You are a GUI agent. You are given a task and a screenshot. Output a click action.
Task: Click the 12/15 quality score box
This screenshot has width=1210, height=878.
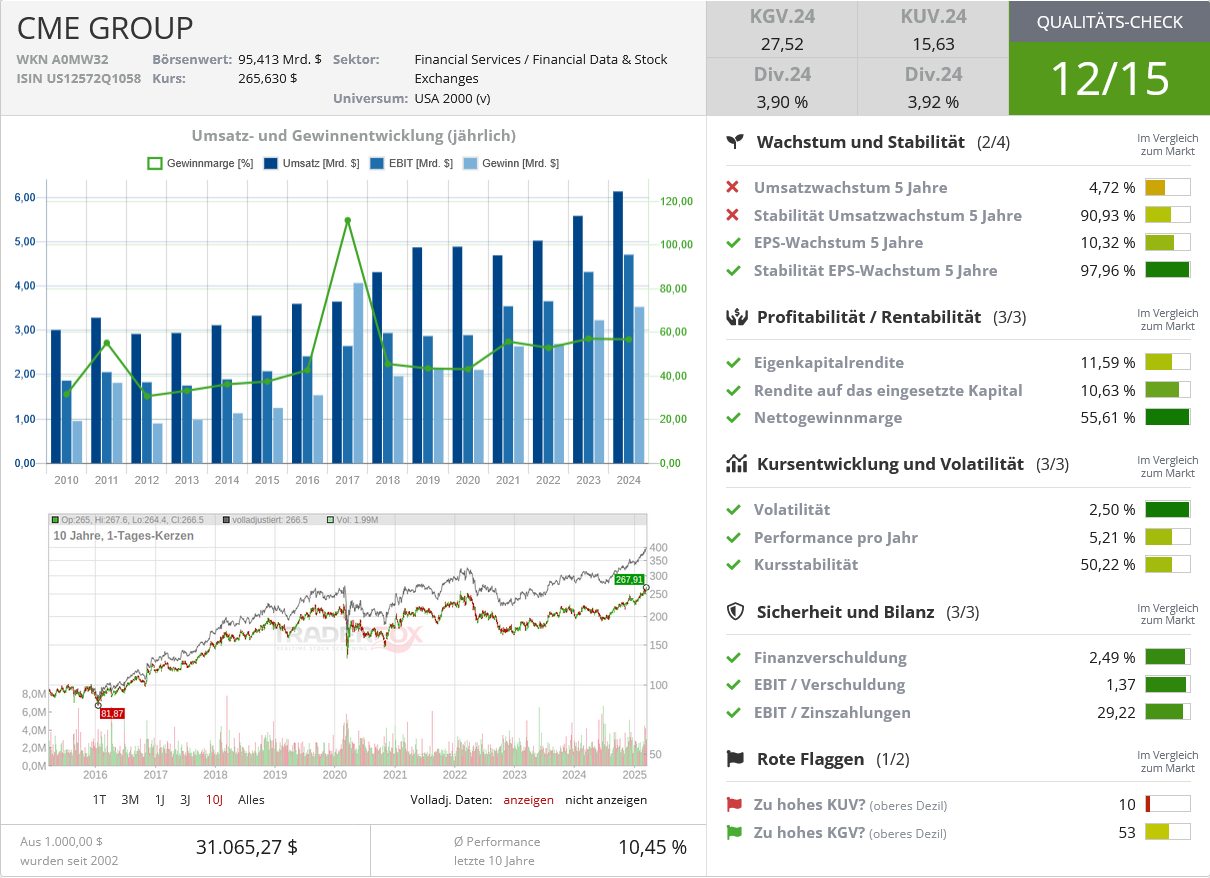1110,79
